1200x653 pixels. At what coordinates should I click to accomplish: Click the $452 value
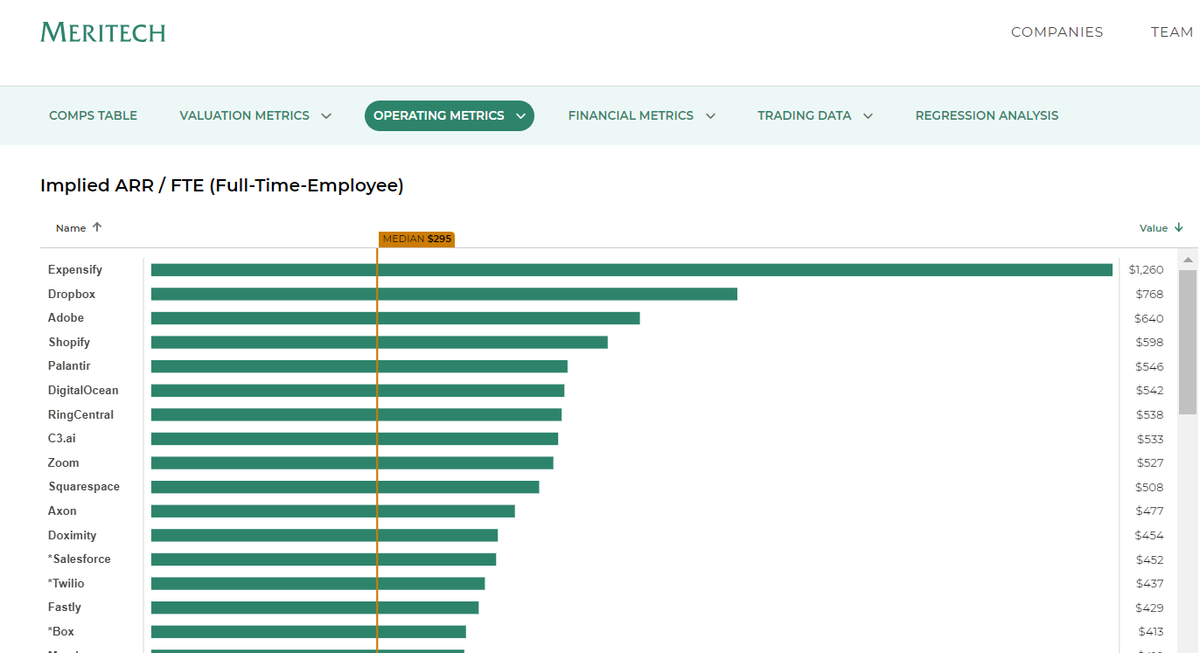coord(1150,559)
